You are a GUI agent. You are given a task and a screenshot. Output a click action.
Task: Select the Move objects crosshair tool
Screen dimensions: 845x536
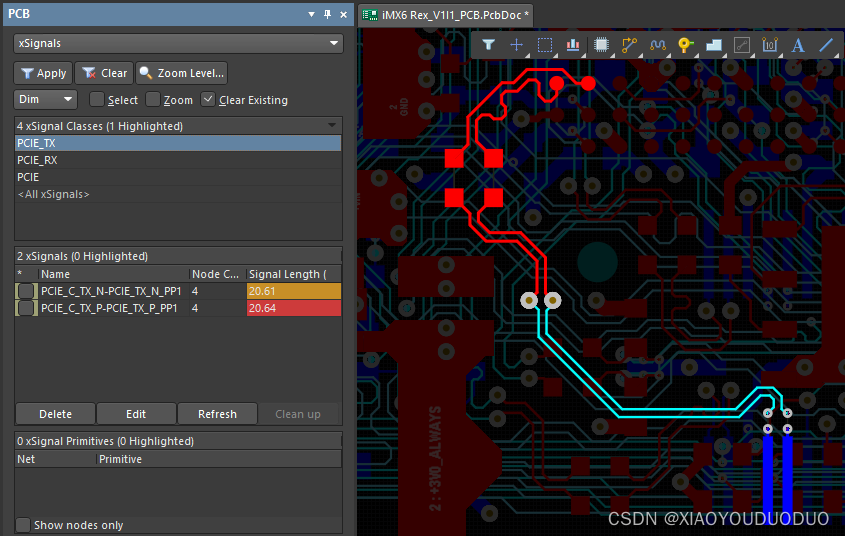516,45
